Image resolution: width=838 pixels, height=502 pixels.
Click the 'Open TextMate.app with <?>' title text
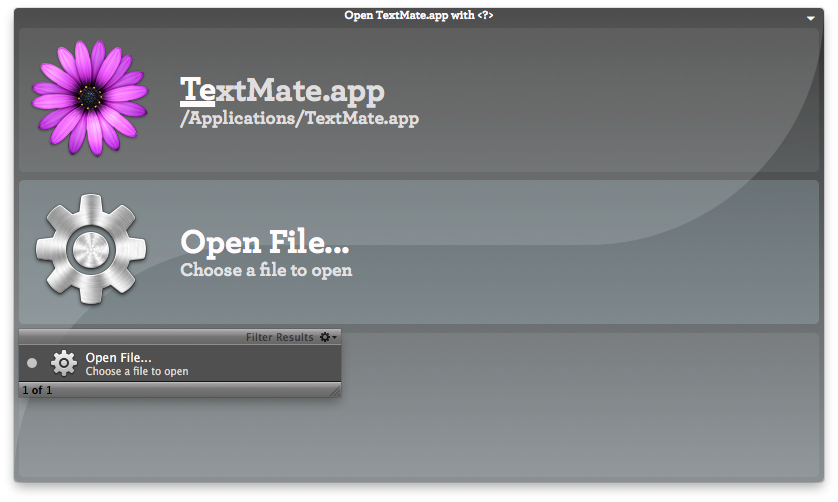(418, 15)
